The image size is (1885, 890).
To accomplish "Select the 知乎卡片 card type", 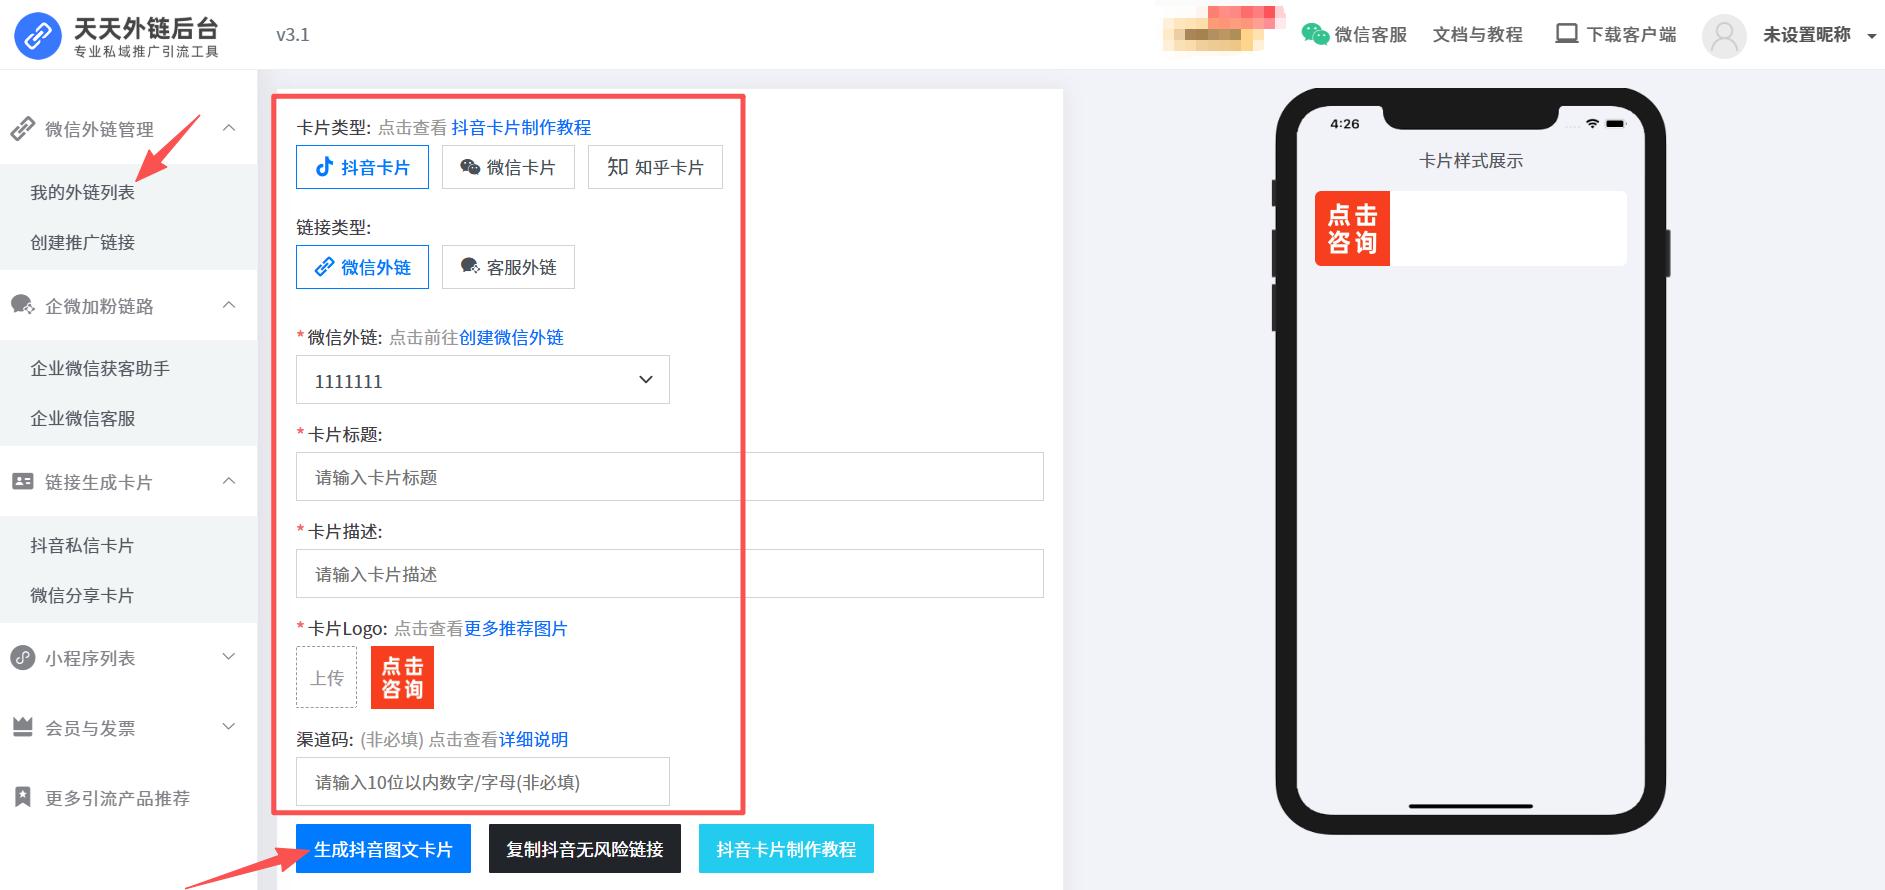I will click(x=655, y=167).
